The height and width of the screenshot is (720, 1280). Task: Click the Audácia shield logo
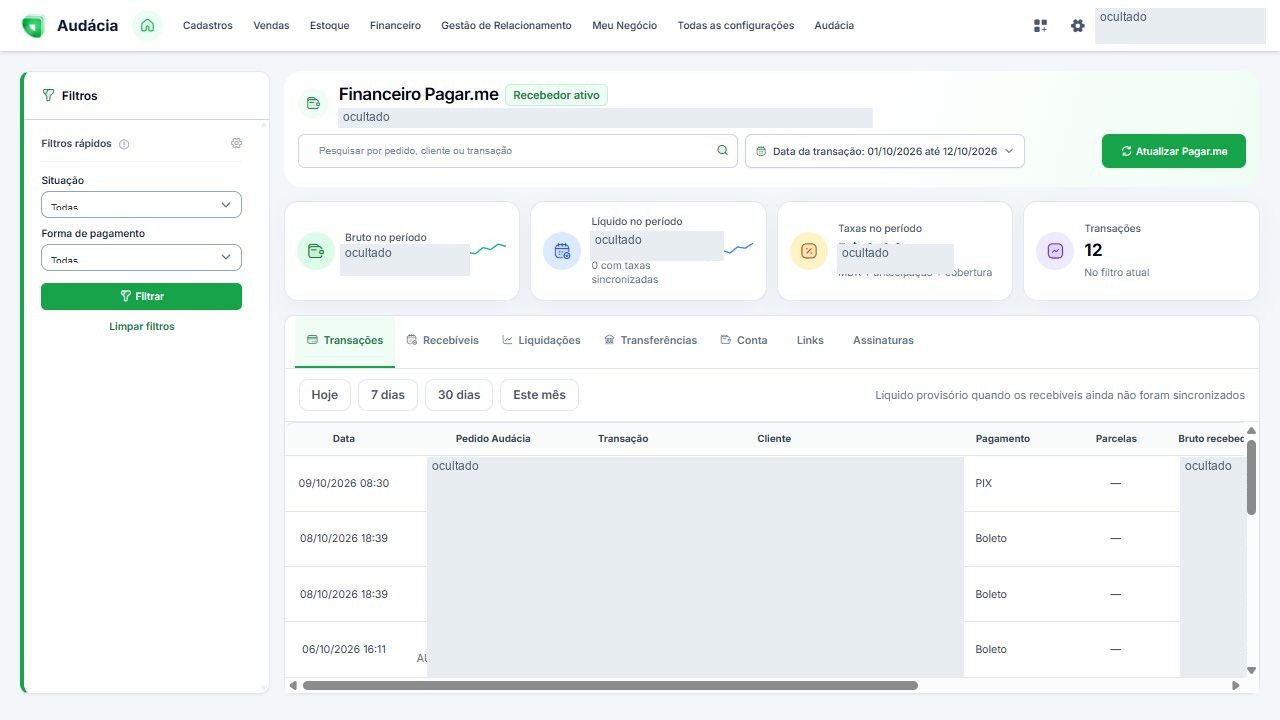(x=33, y=26)
